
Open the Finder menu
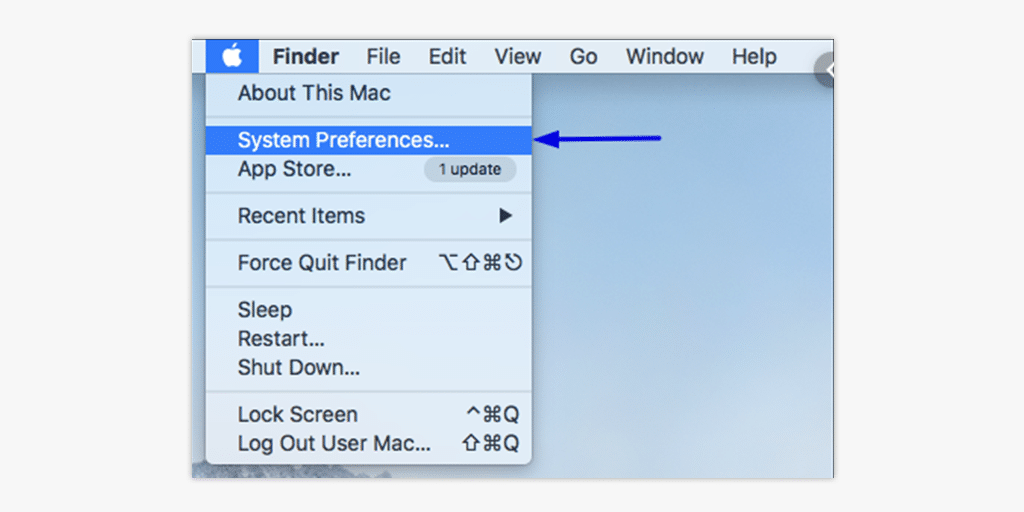pyautogui.click(x=305, y=57)
